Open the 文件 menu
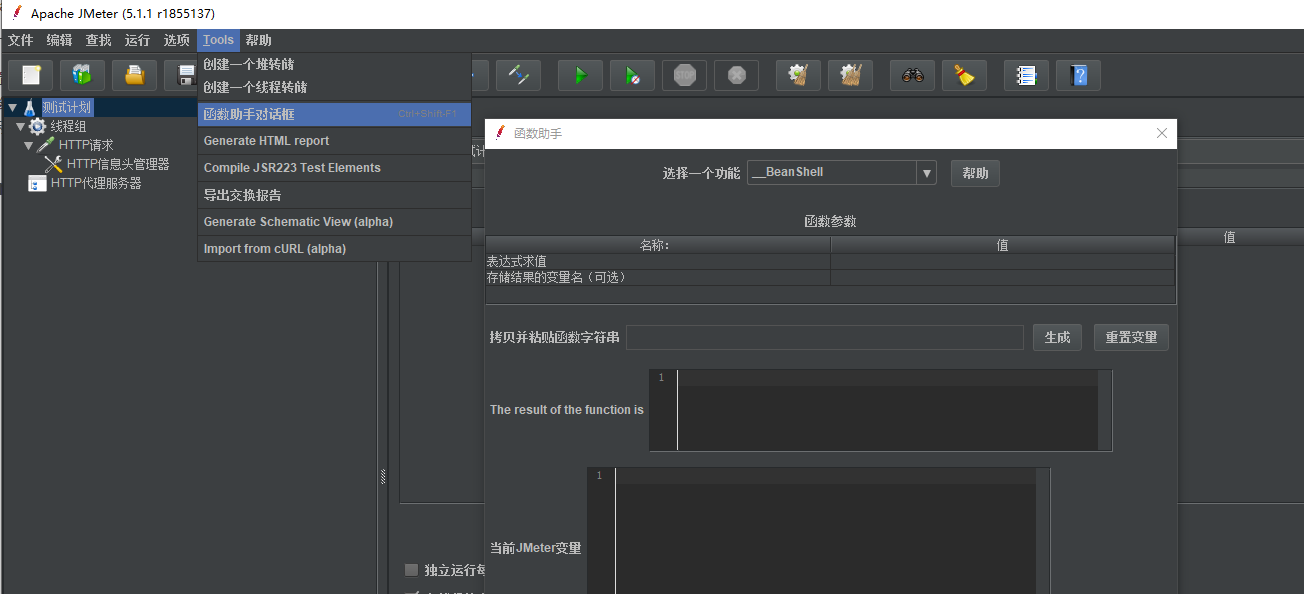Image resolution: width=1304 pixels, height=594 pixels. (20, 40)
